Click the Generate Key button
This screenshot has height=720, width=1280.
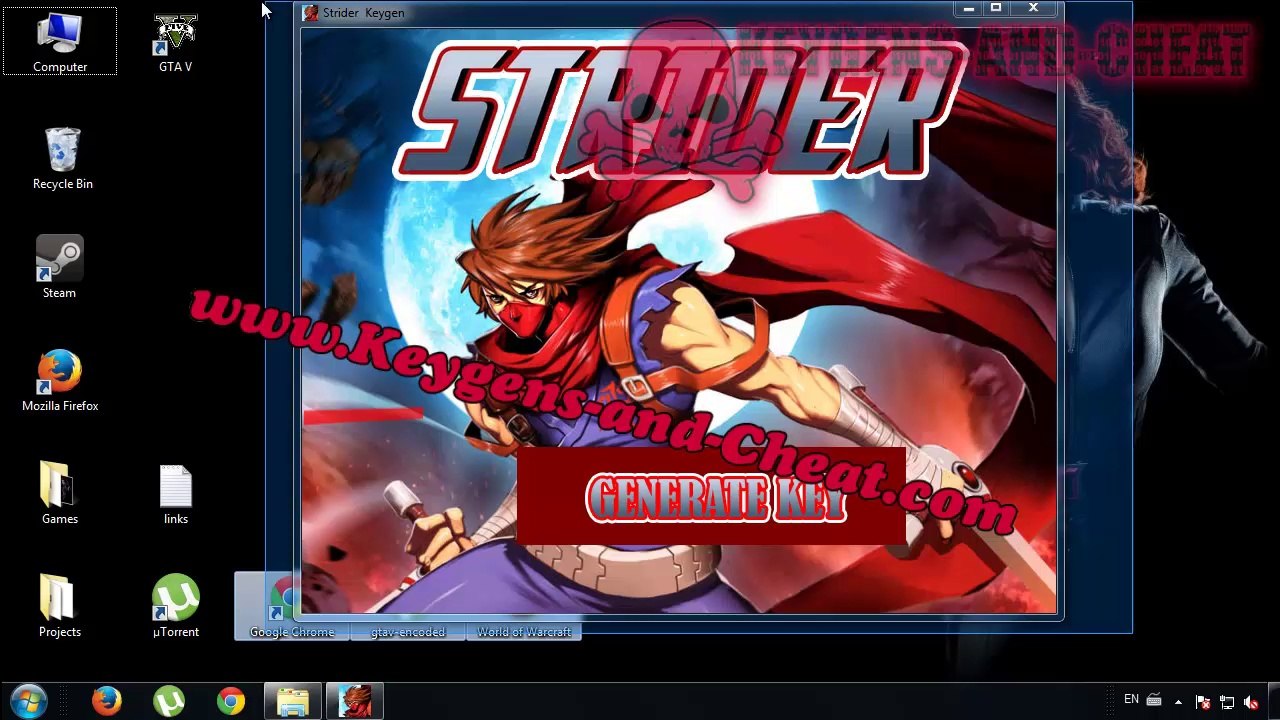(x=711, y=497)
